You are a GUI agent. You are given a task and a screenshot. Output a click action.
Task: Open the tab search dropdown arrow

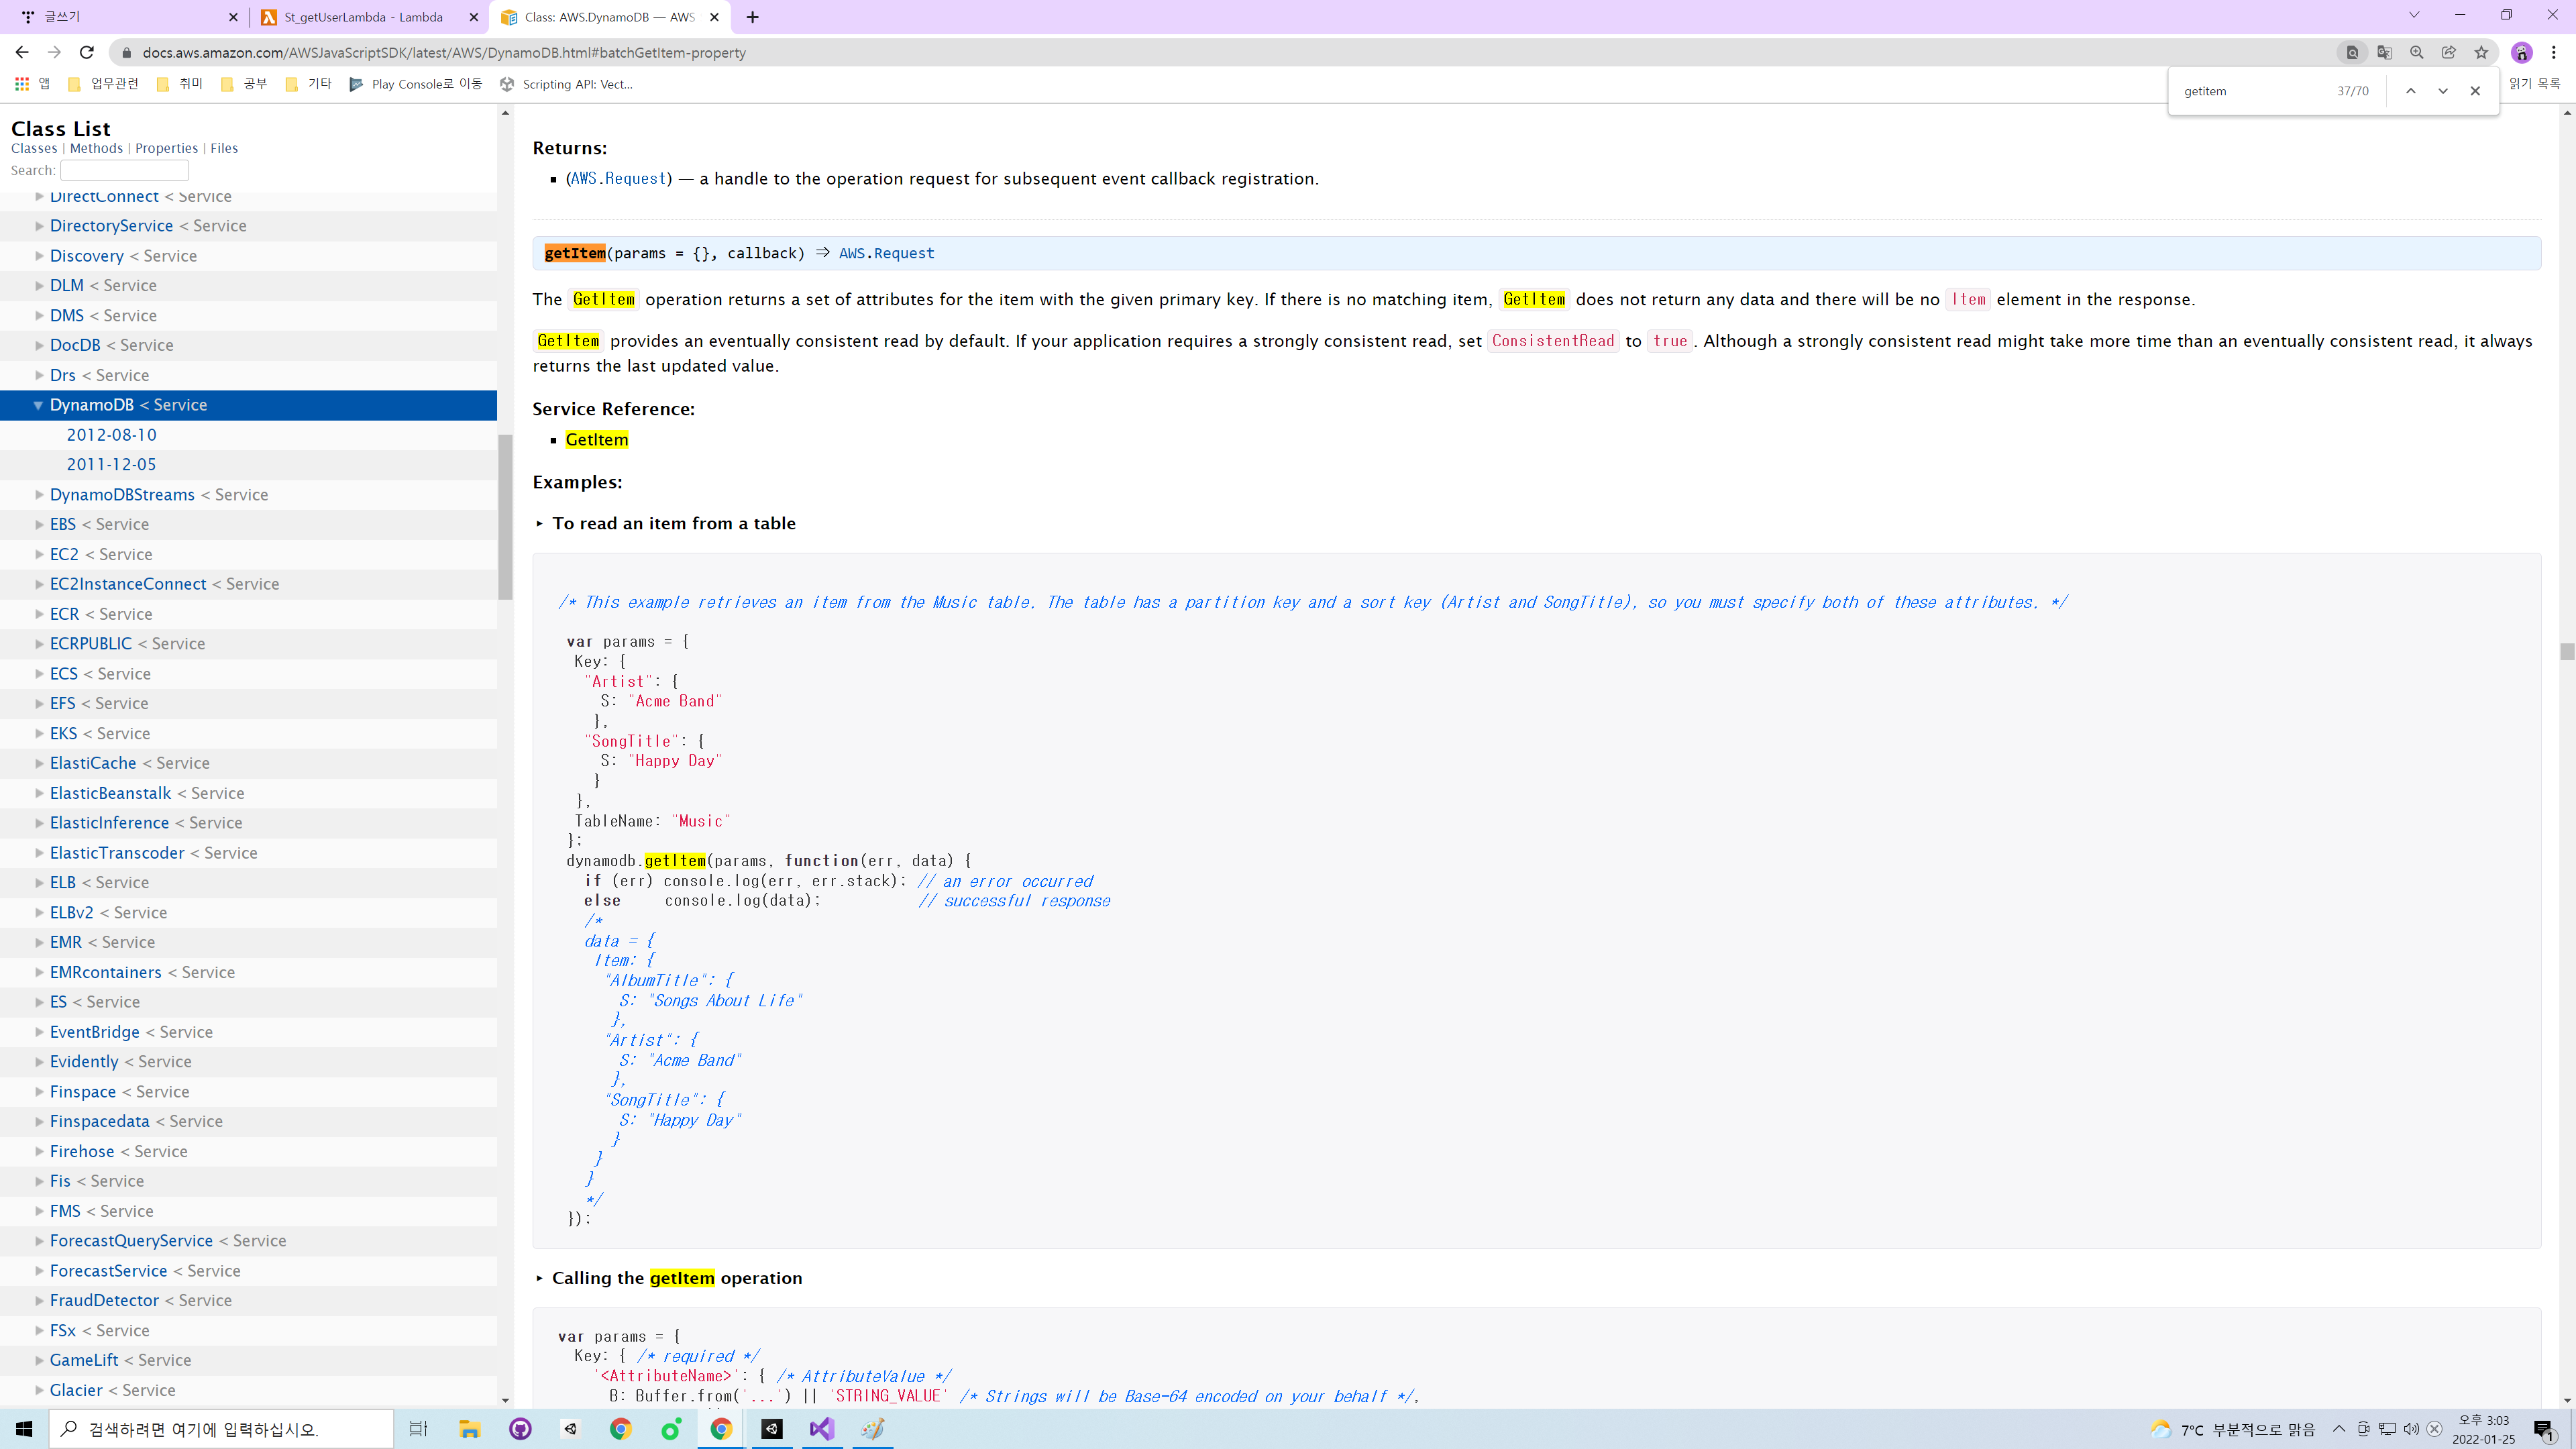point(2413,15)
